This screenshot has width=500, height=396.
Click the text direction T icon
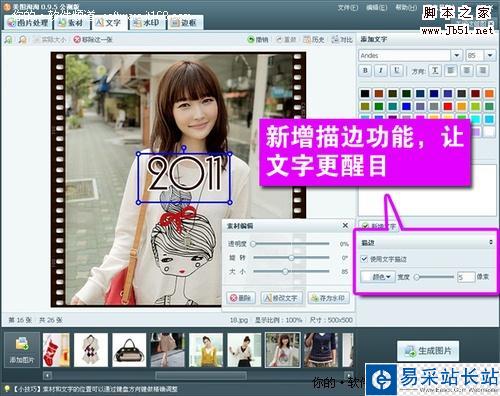pyautogui.click(x=435, y=71)
